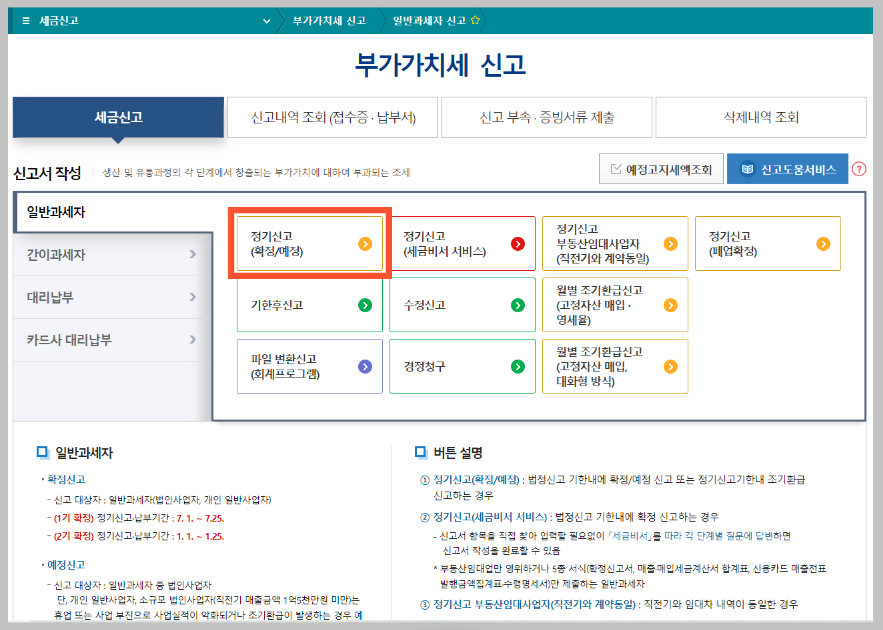Click the red question mark help icon
The height and width of the screenshot is (630, 883).
(859, 169)
